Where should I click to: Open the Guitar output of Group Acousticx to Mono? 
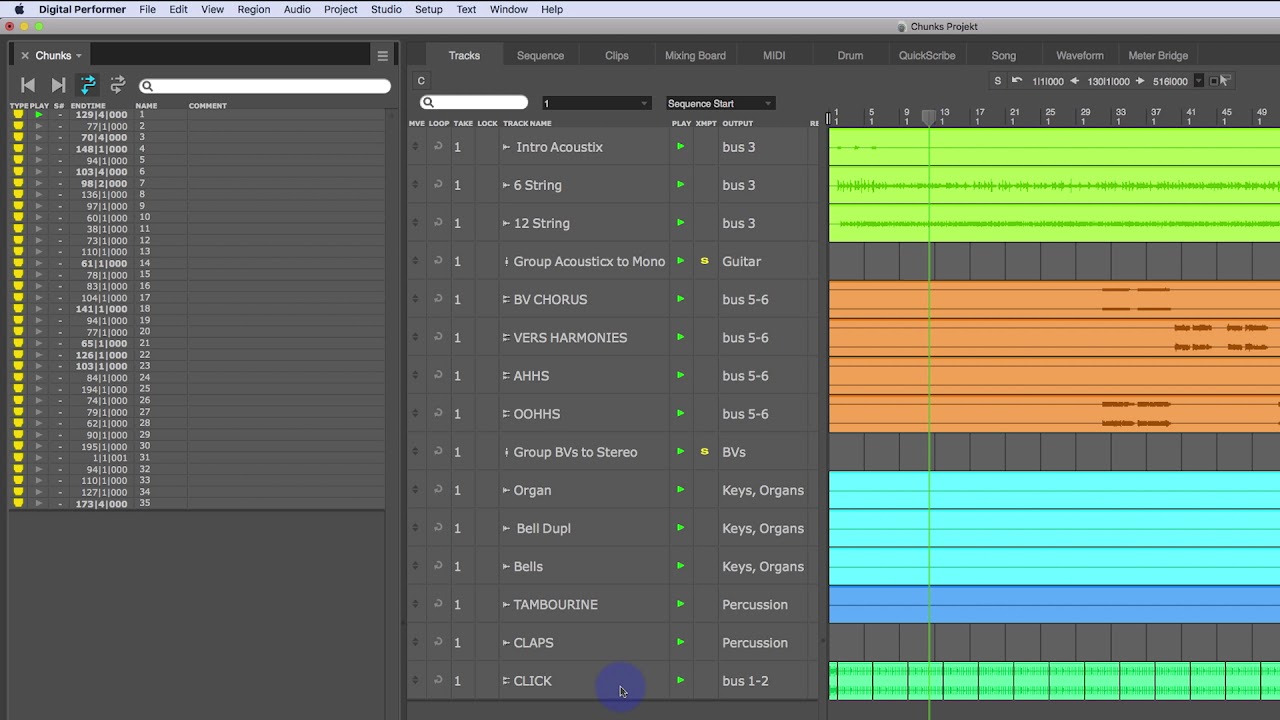tap(742, 261)
